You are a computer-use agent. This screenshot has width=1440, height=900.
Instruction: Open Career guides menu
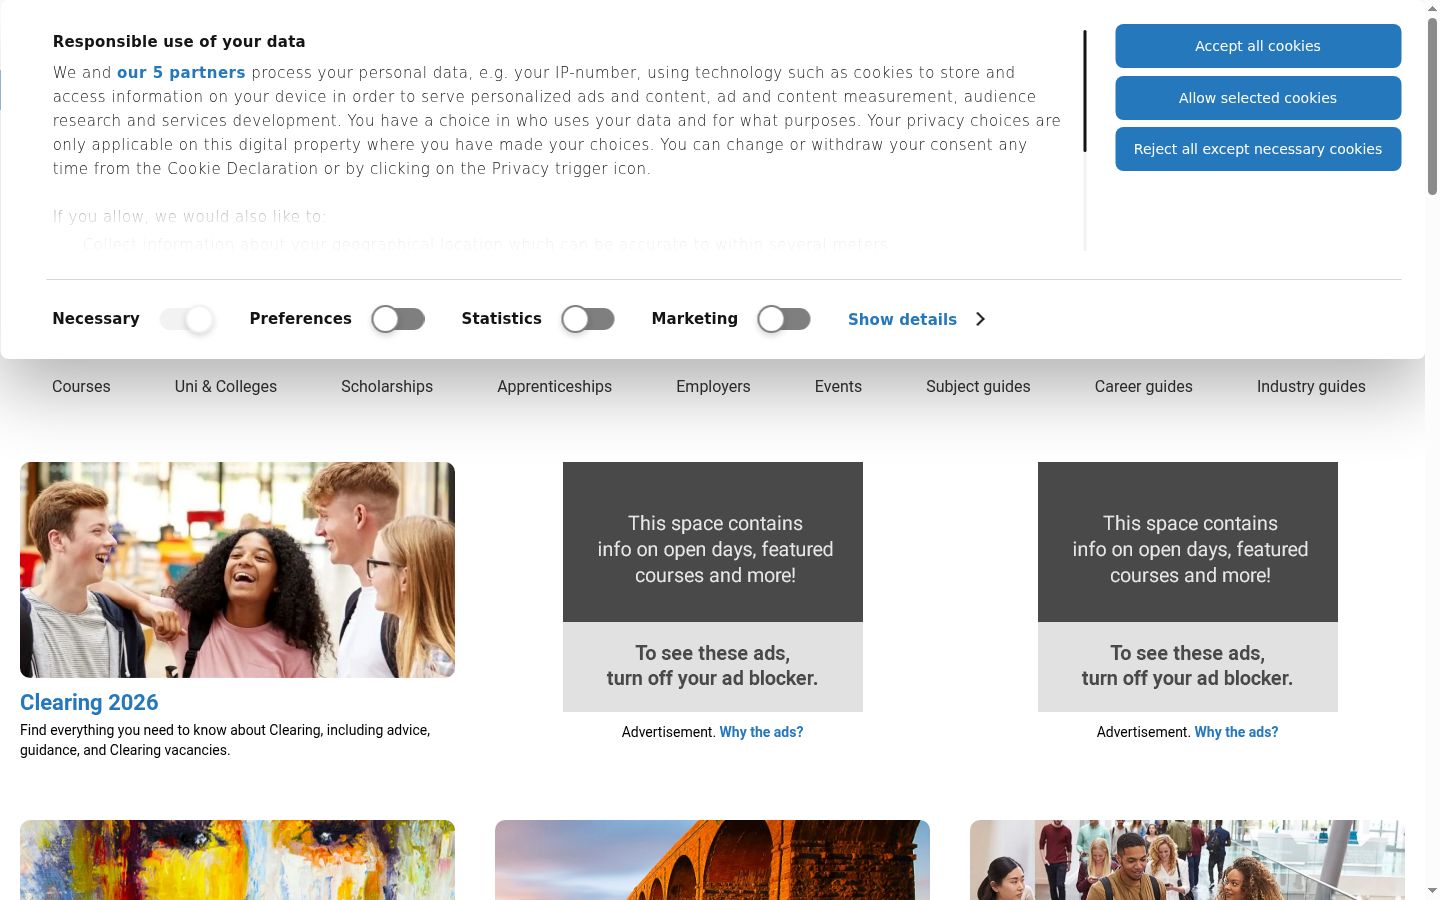1144,387
